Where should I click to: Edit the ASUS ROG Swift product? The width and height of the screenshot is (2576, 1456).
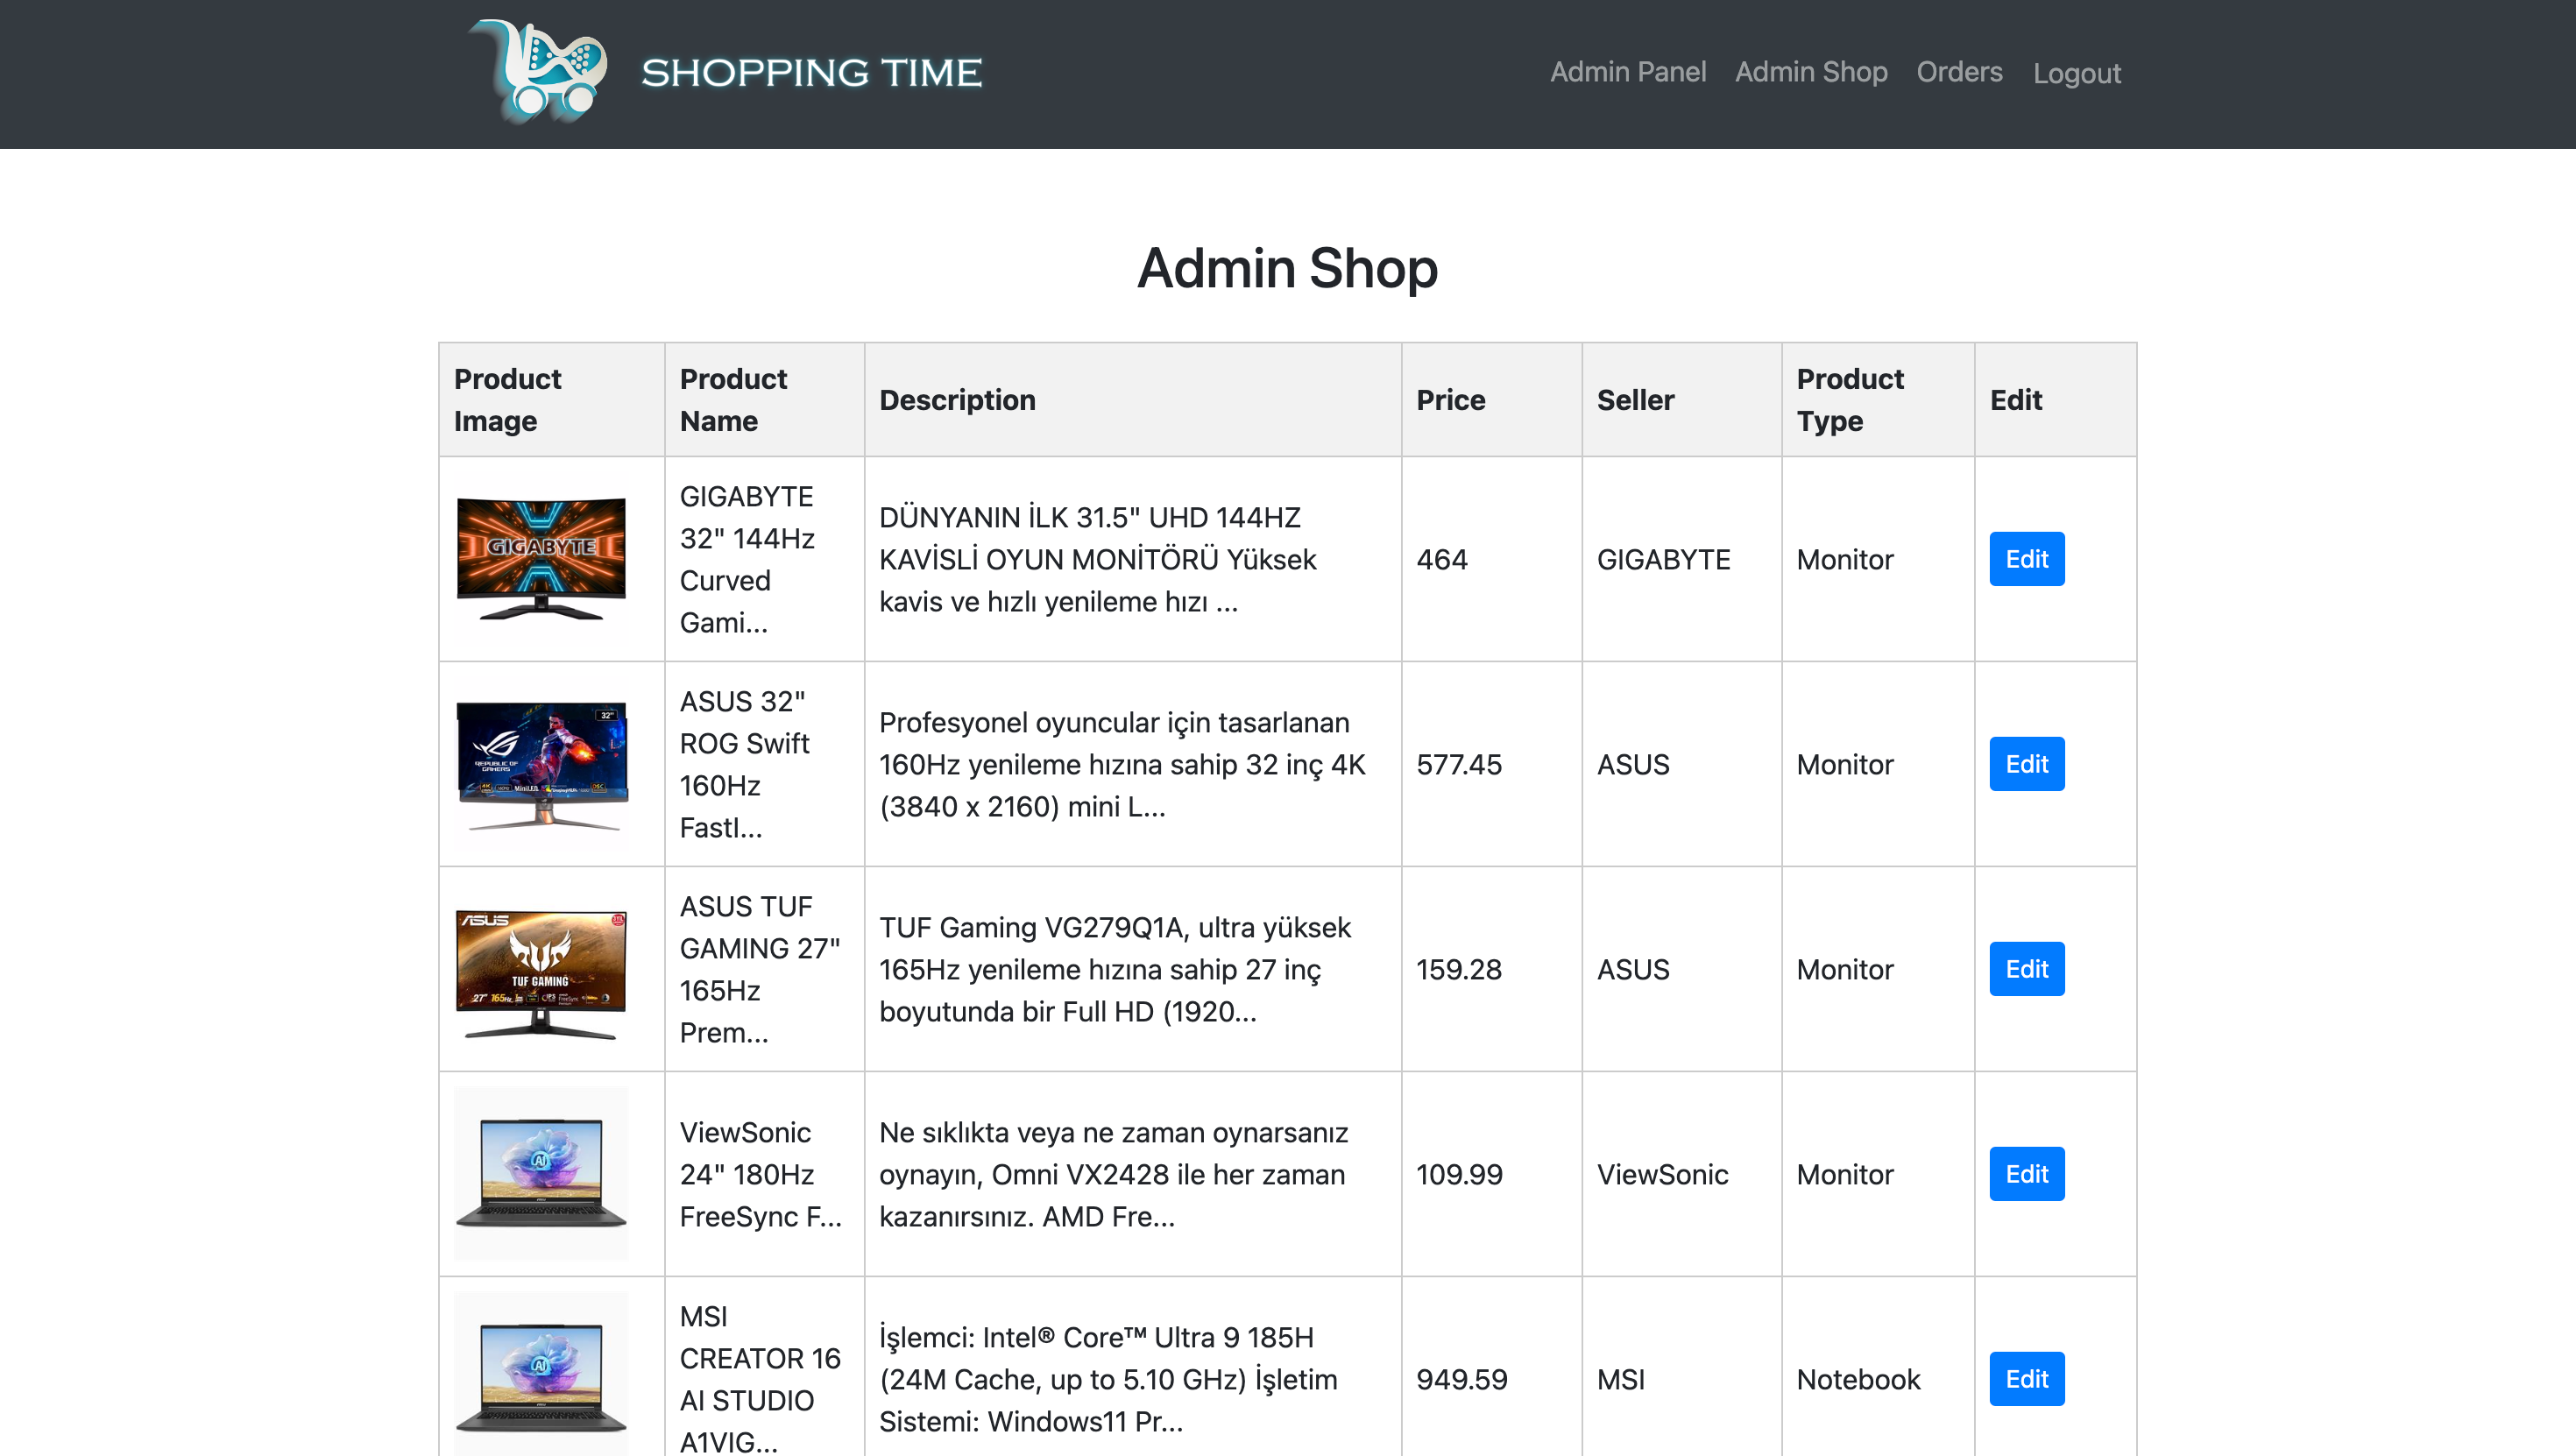(2026, 764)
